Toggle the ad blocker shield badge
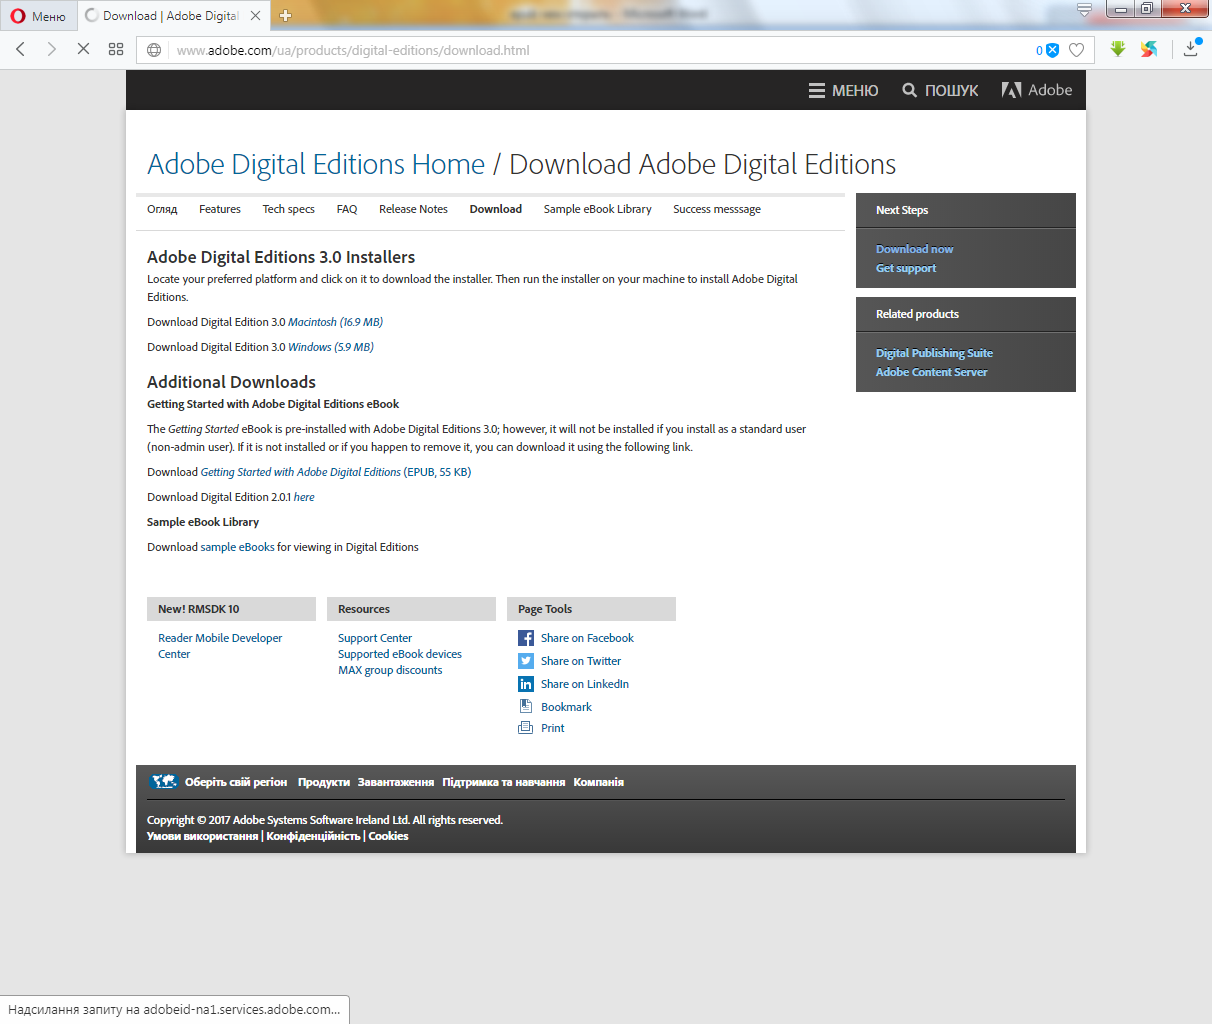 point(1051,50)
